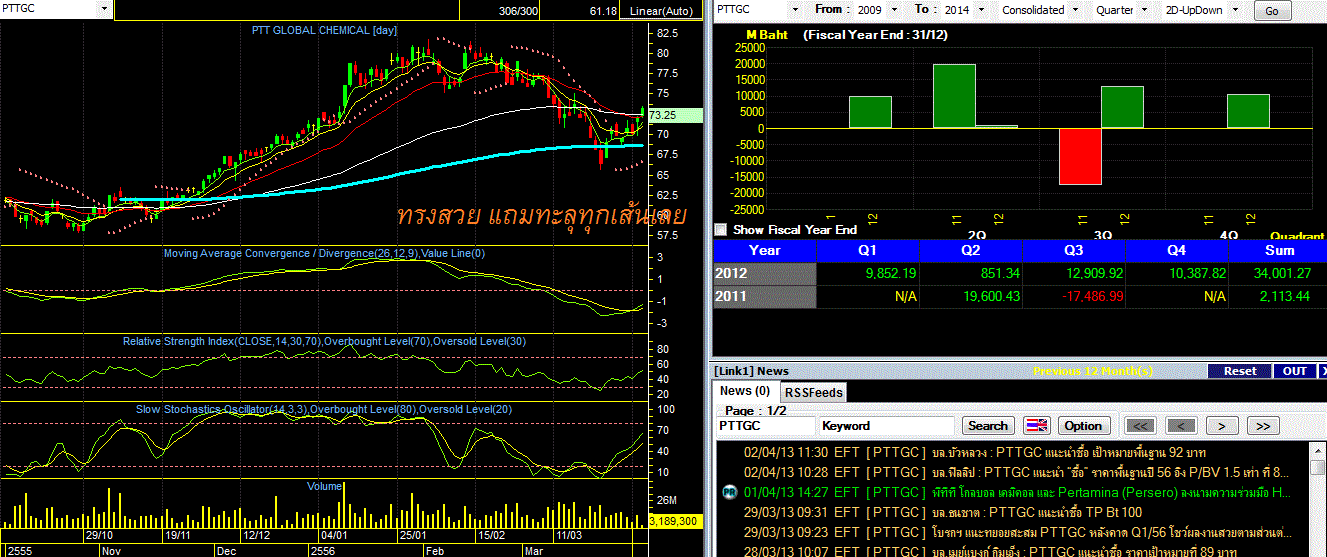
Task: Click the Previous 12 Month(s) label
Action: (1093, 371)
